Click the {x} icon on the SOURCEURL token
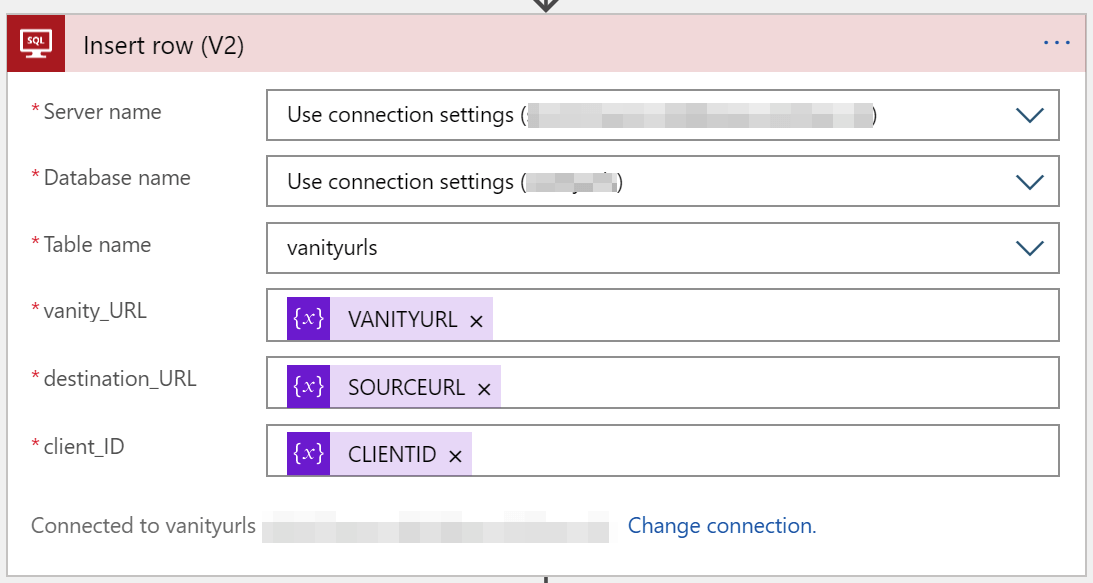The image size is (1093, 583). (x=310, y=386)
